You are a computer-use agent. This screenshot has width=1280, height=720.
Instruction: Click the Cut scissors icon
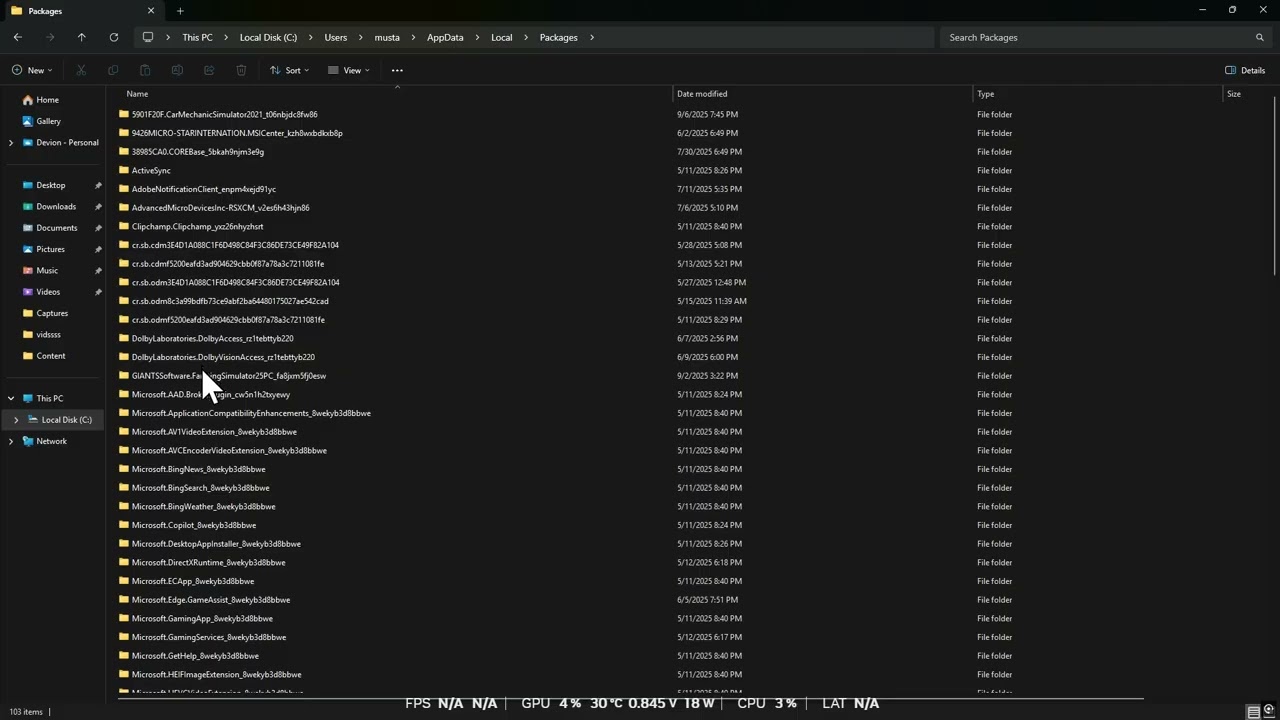pyautogui.click(x=81, y=70)
